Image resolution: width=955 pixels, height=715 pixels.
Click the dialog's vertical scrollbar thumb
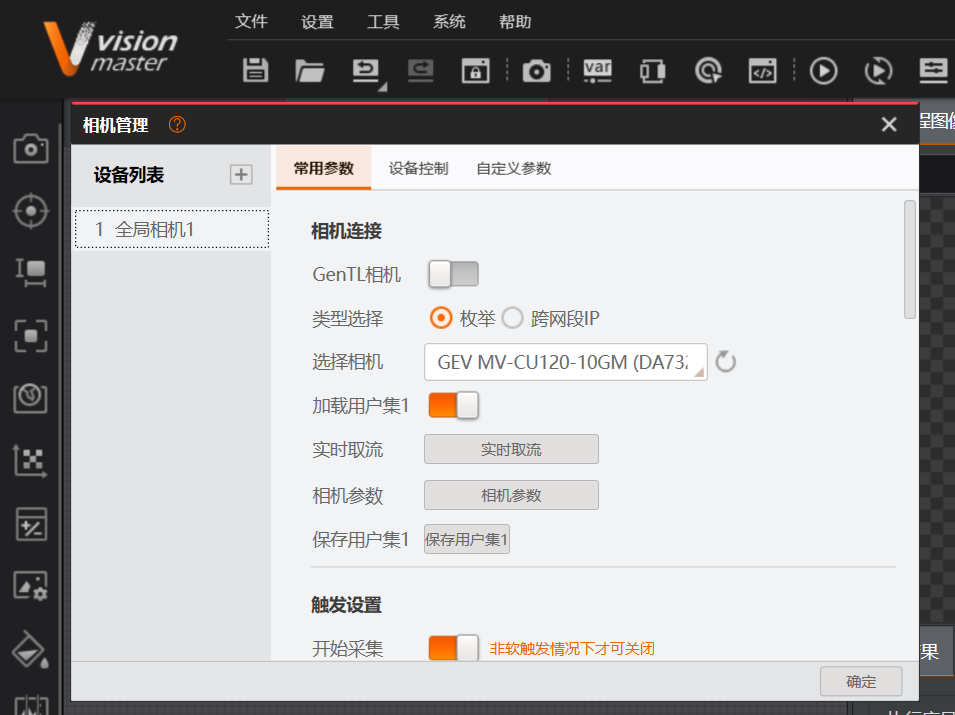point(910,259)
